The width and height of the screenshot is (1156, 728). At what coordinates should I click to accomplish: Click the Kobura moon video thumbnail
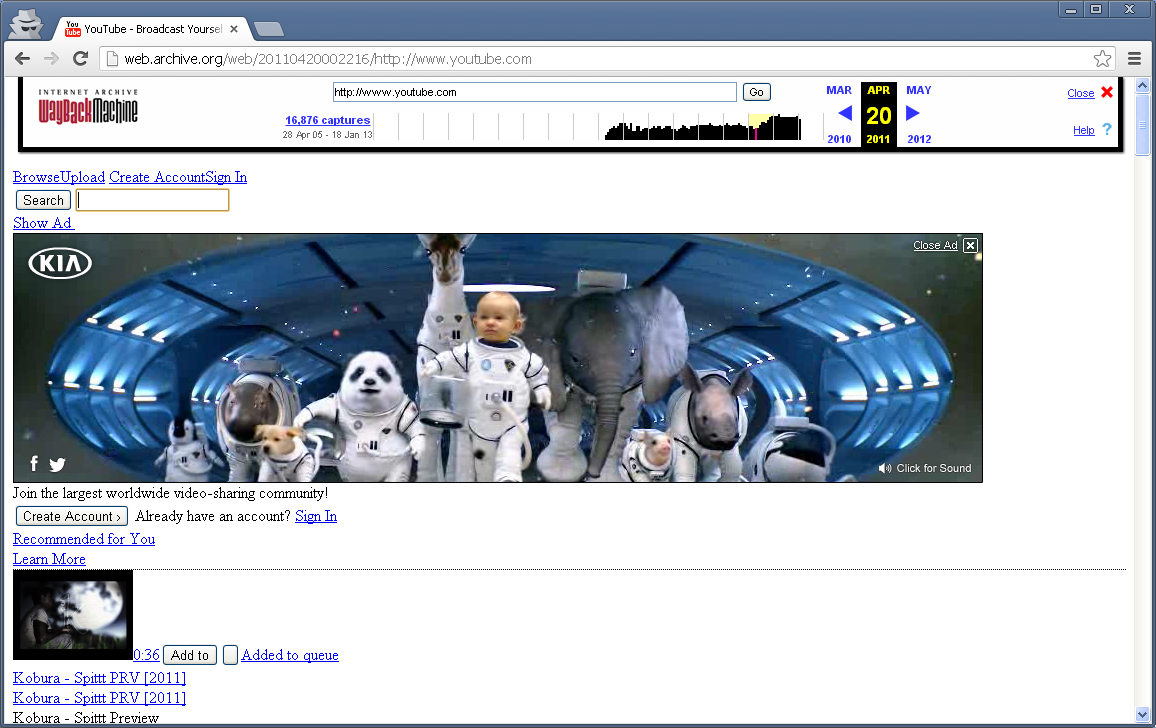pyautogui.click(x=73, y=614)
